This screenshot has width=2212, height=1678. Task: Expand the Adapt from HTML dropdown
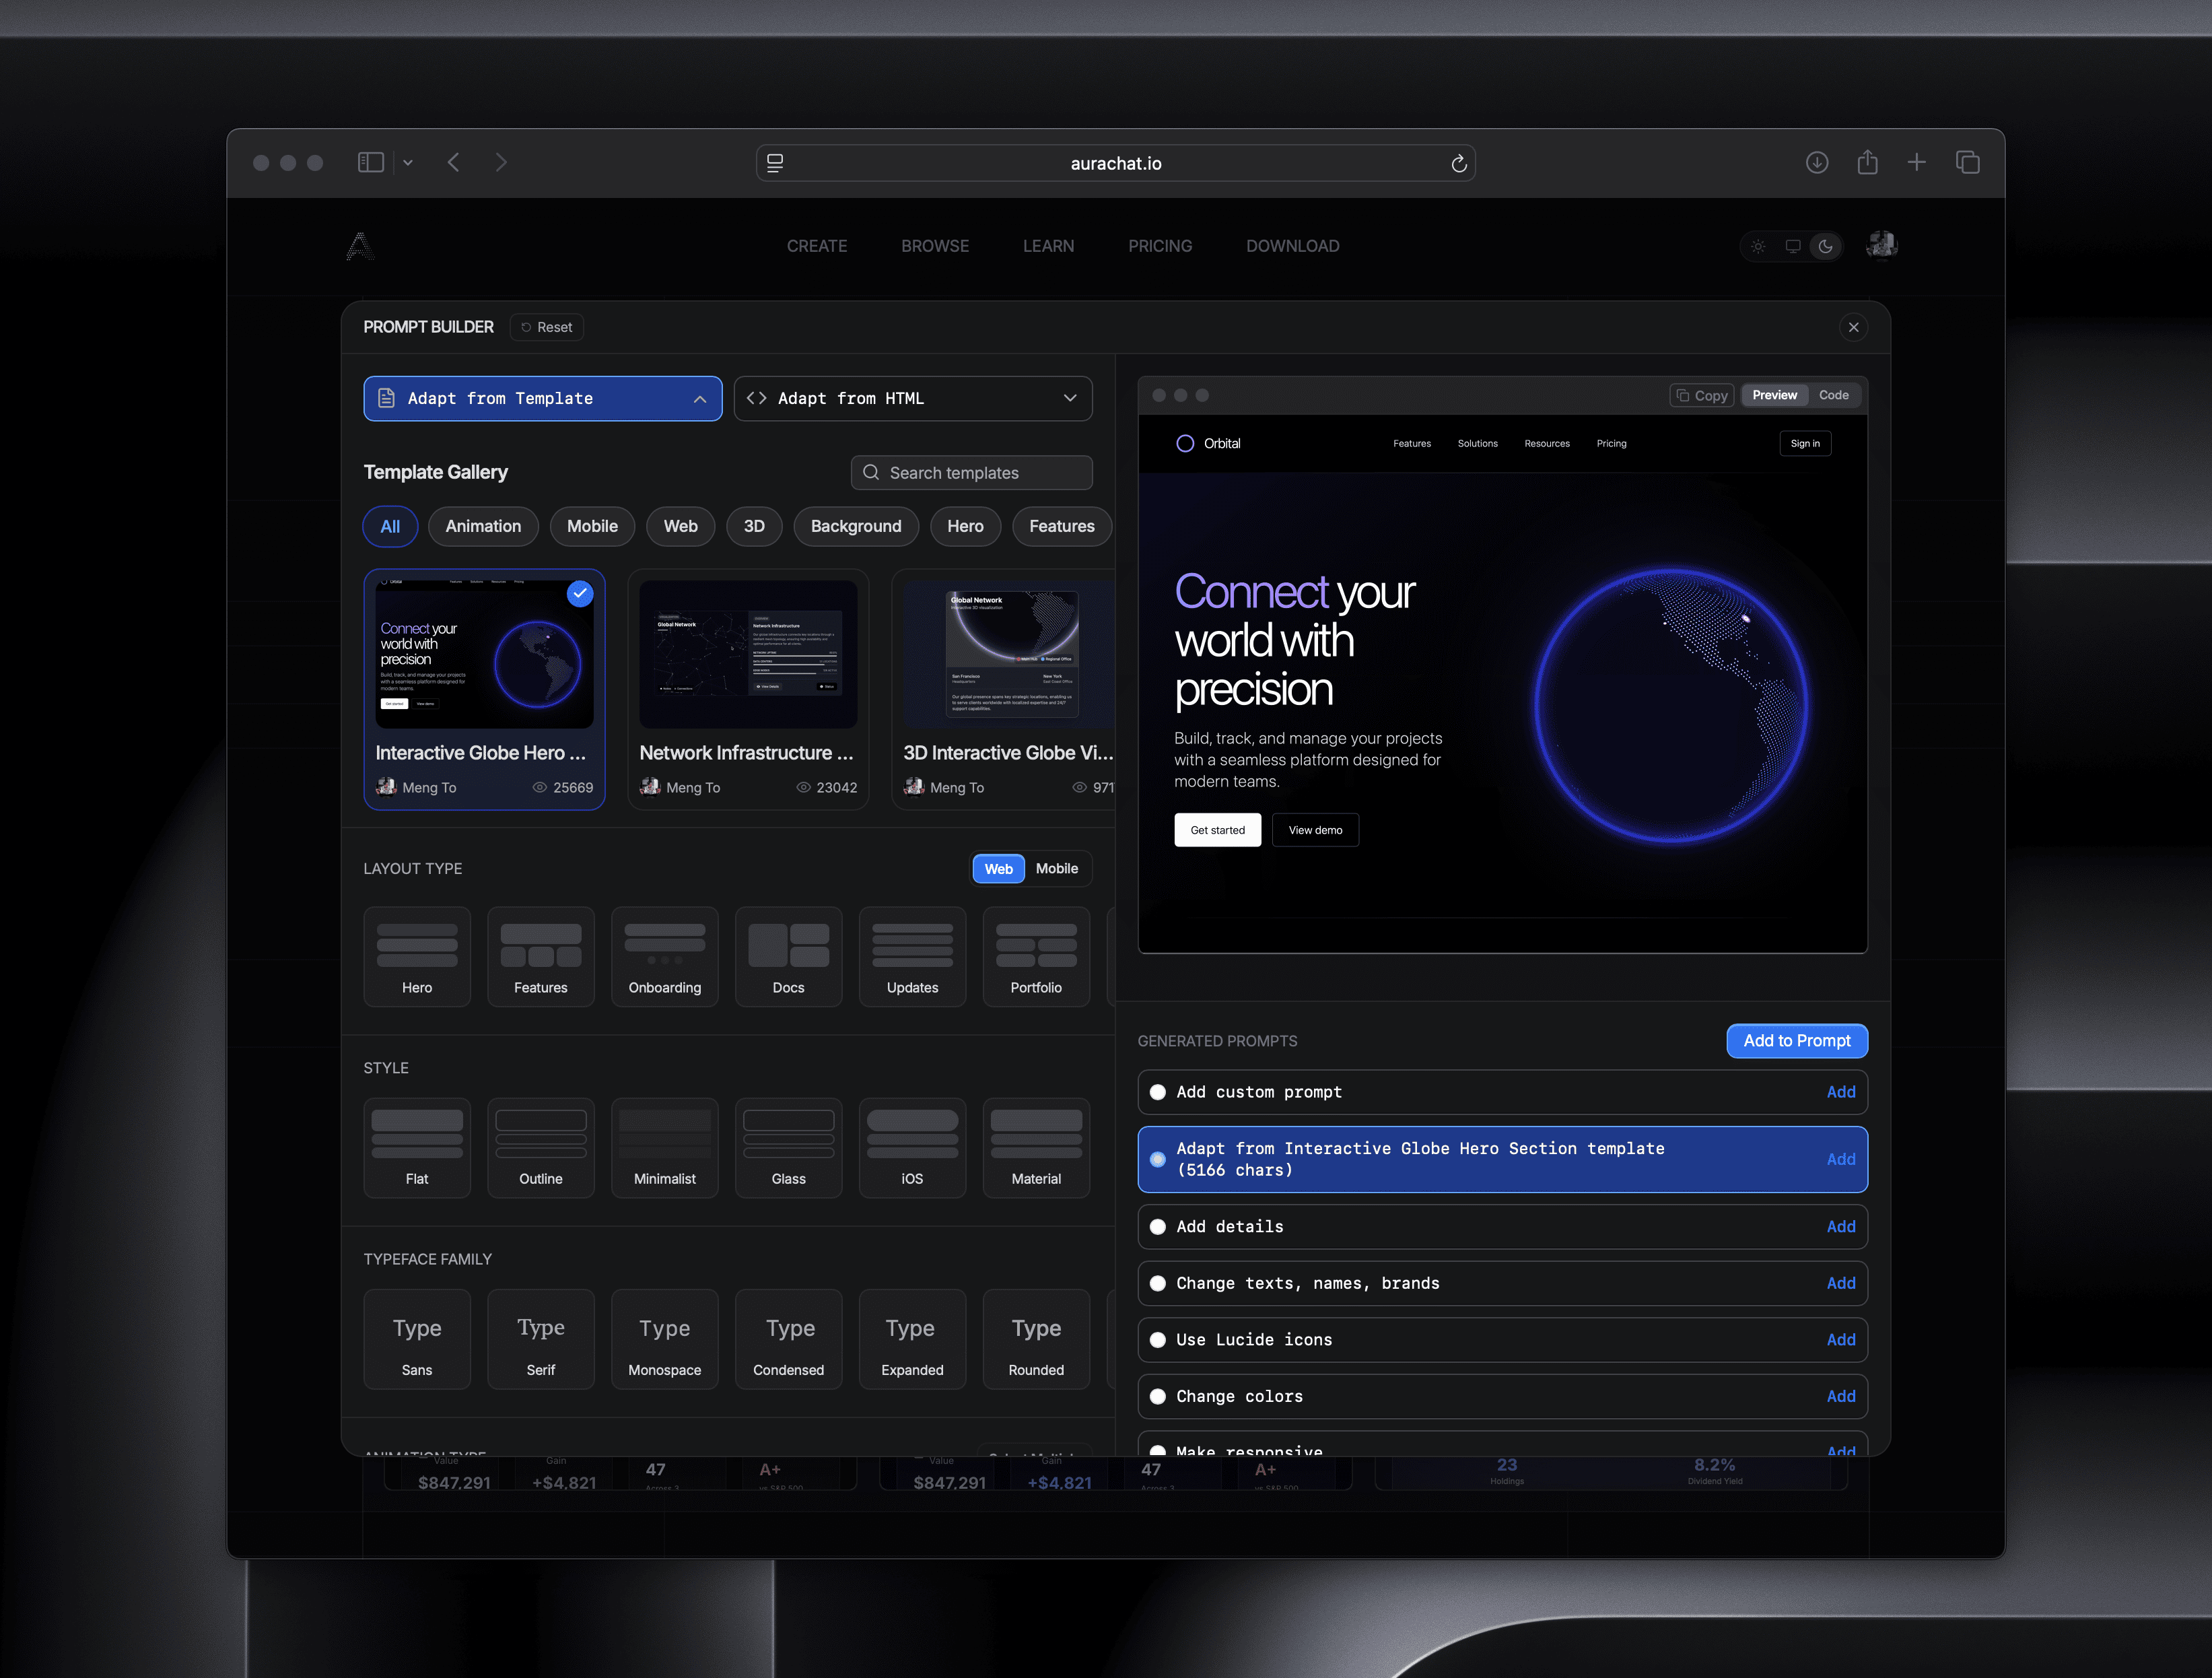click(913, 398)
